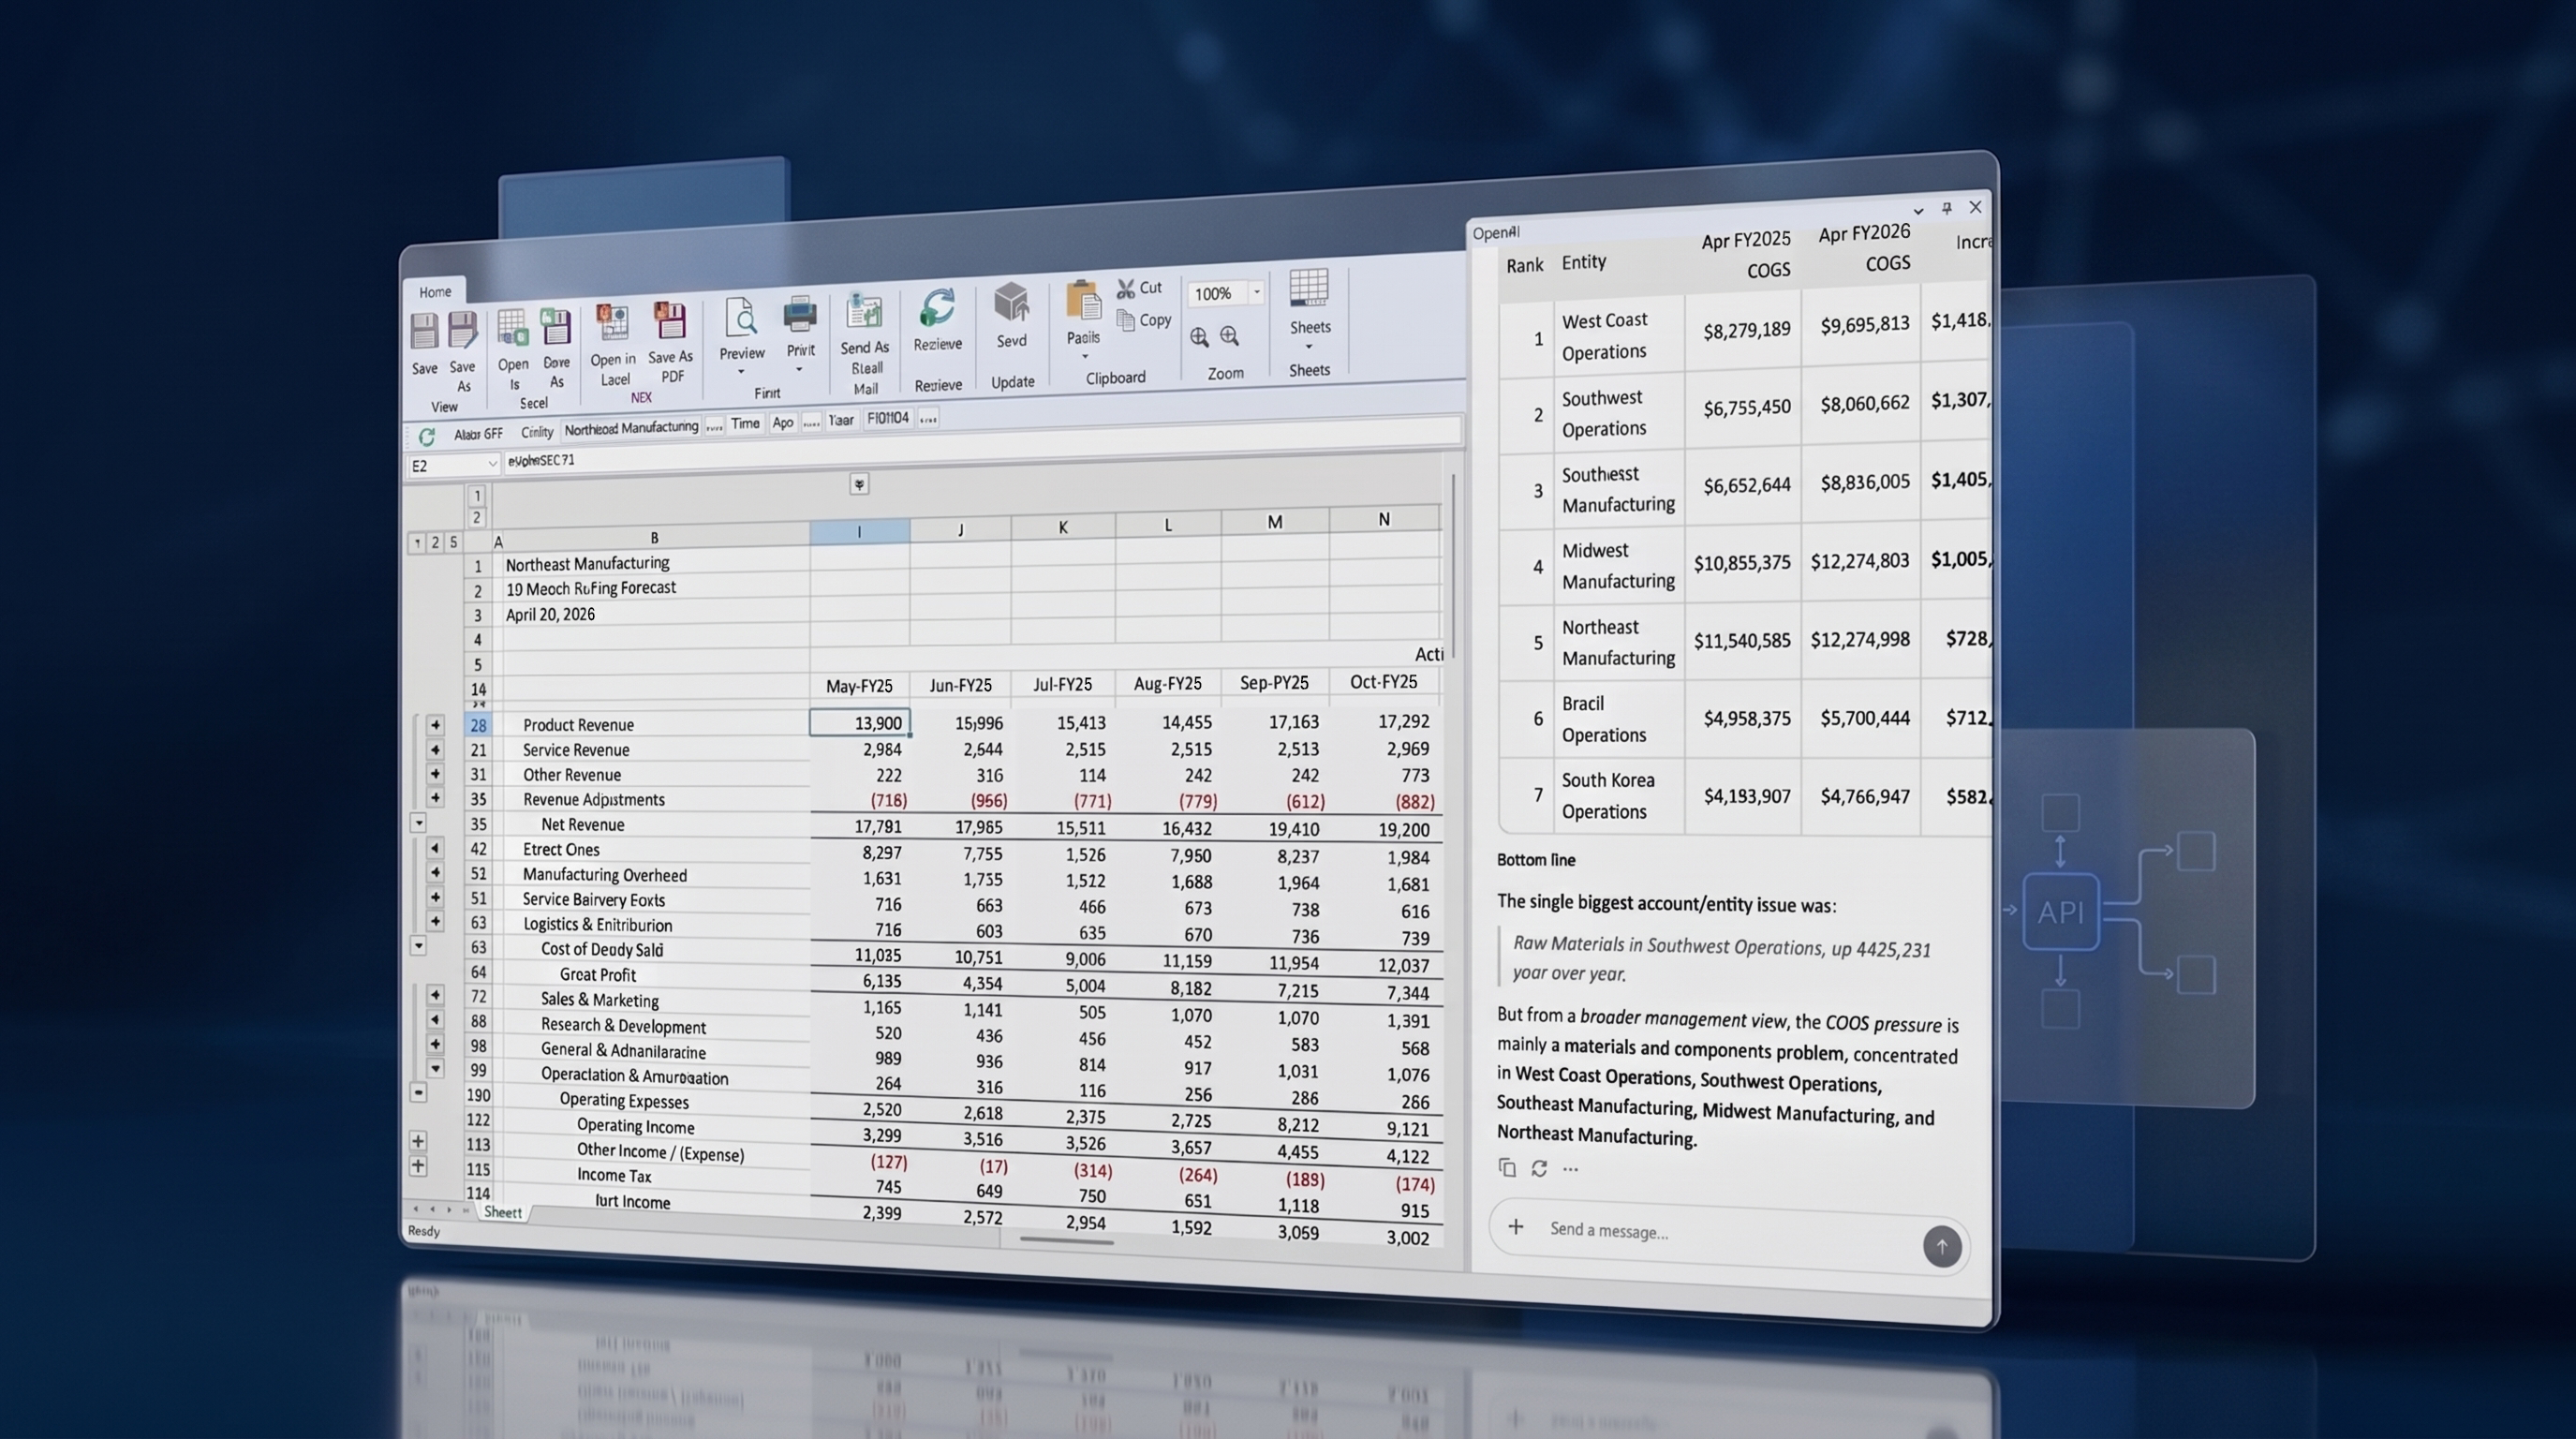Select the Jun-FY25 Product Revenue cell 15,996

(x=960, y=723)
